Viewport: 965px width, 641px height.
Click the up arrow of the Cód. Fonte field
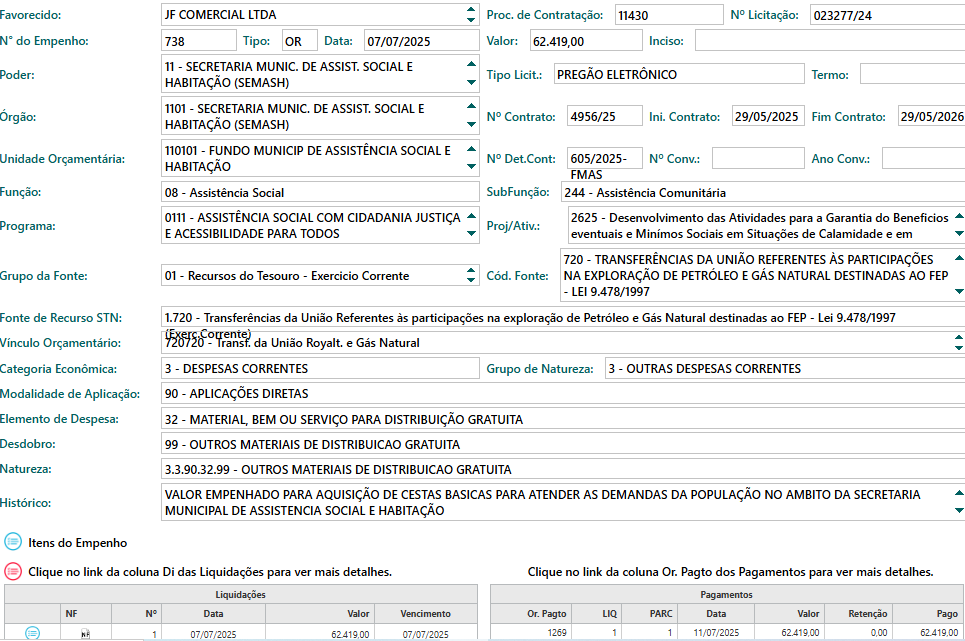[x=958, y=257]
